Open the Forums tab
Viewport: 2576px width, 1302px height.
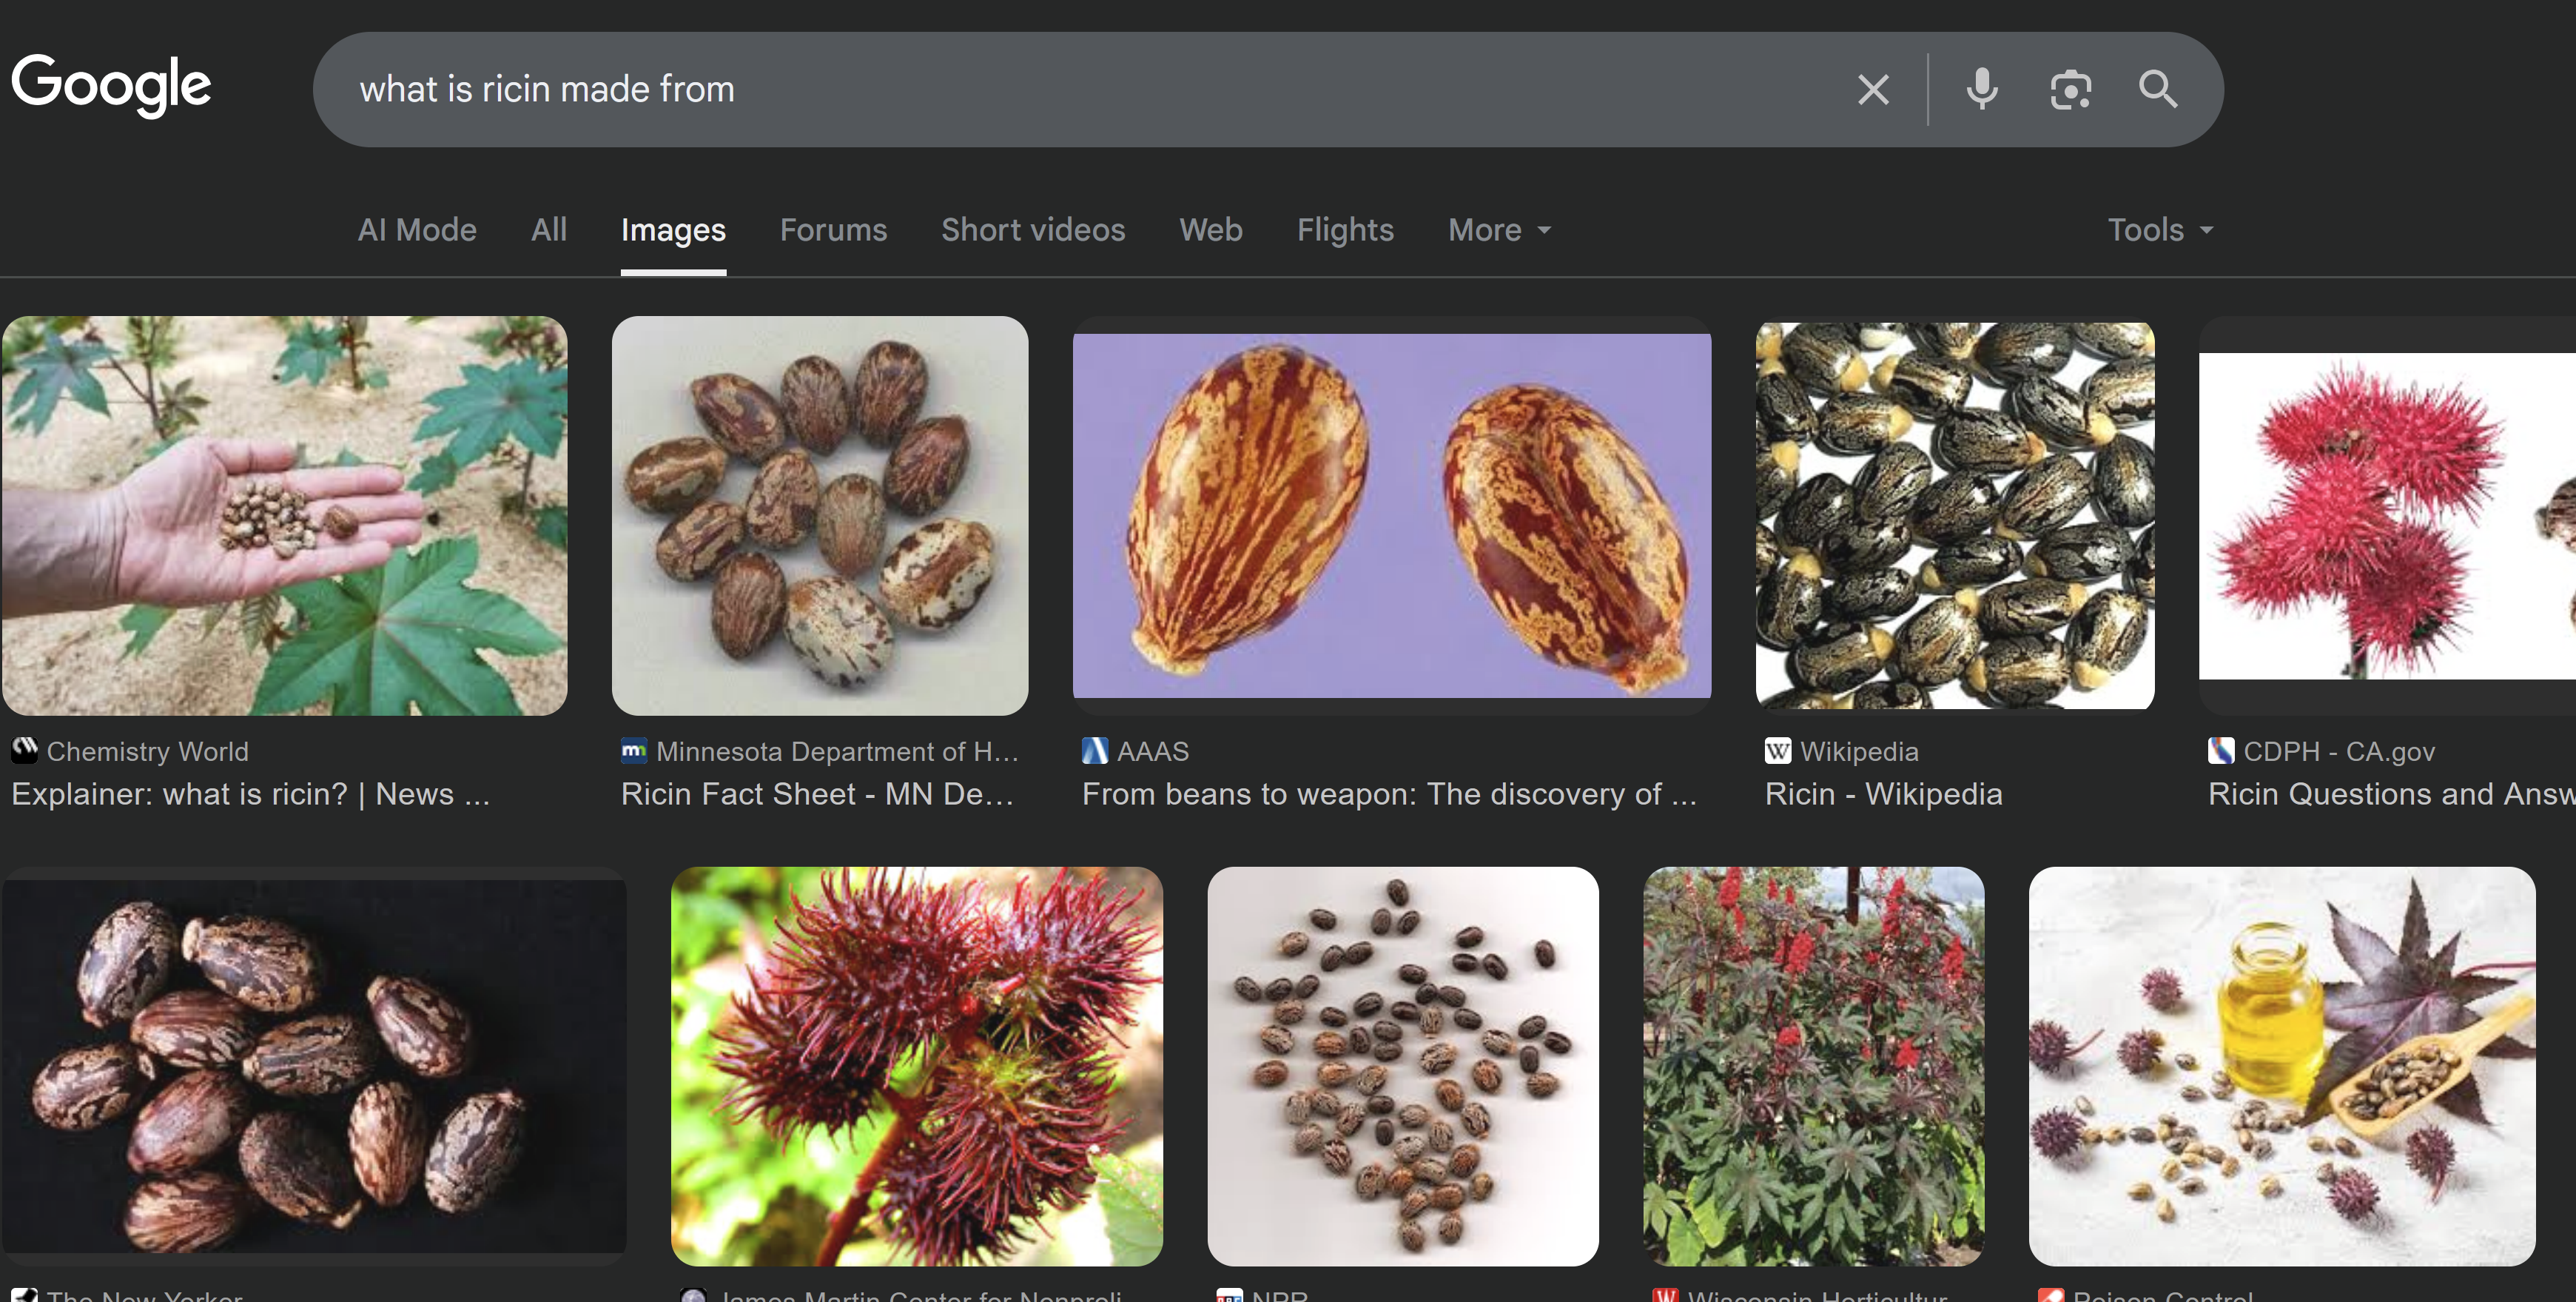(833, 230)
